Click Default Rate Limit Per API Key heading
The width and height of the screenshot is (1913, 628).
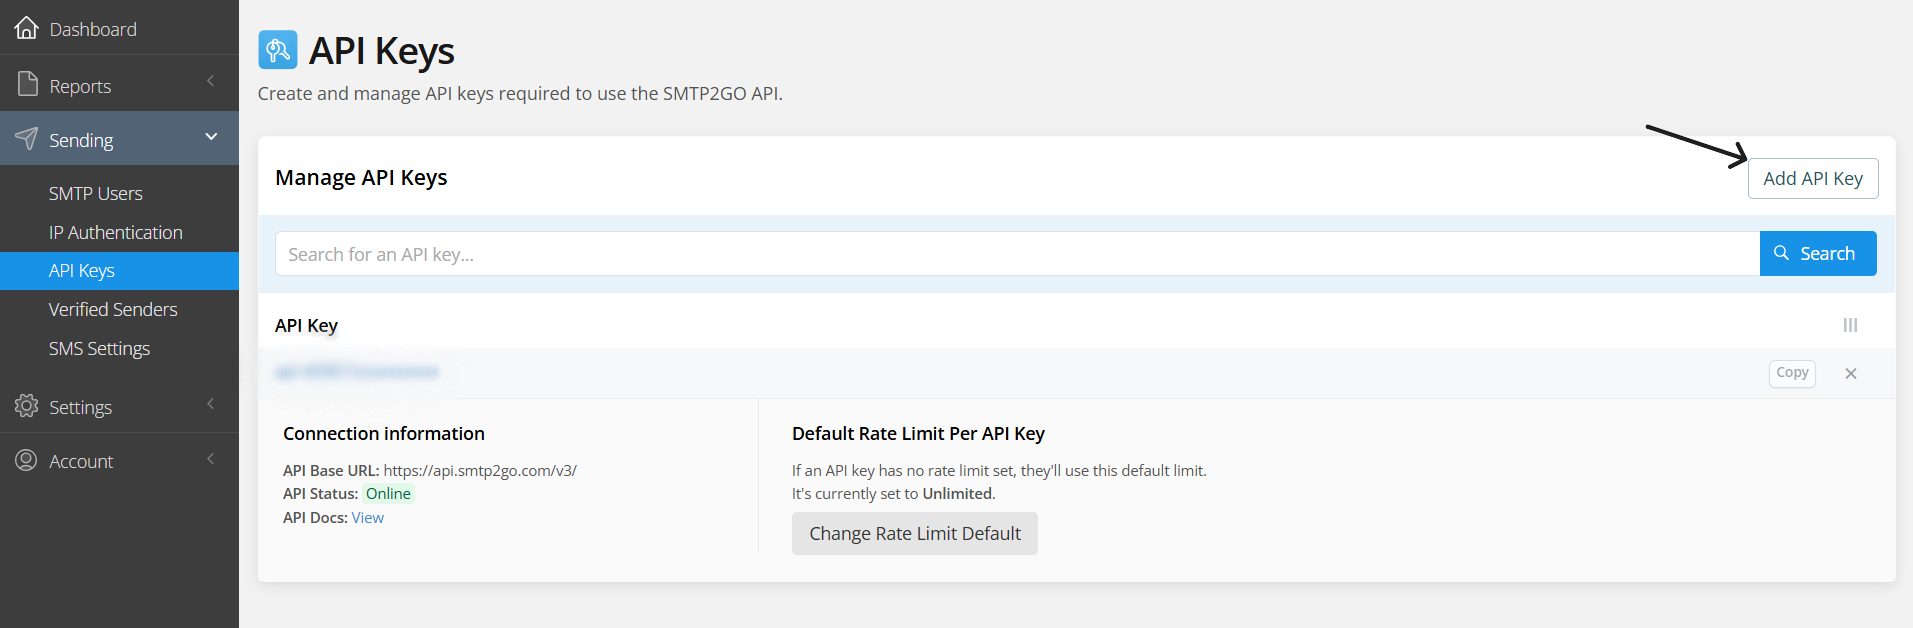918,433
